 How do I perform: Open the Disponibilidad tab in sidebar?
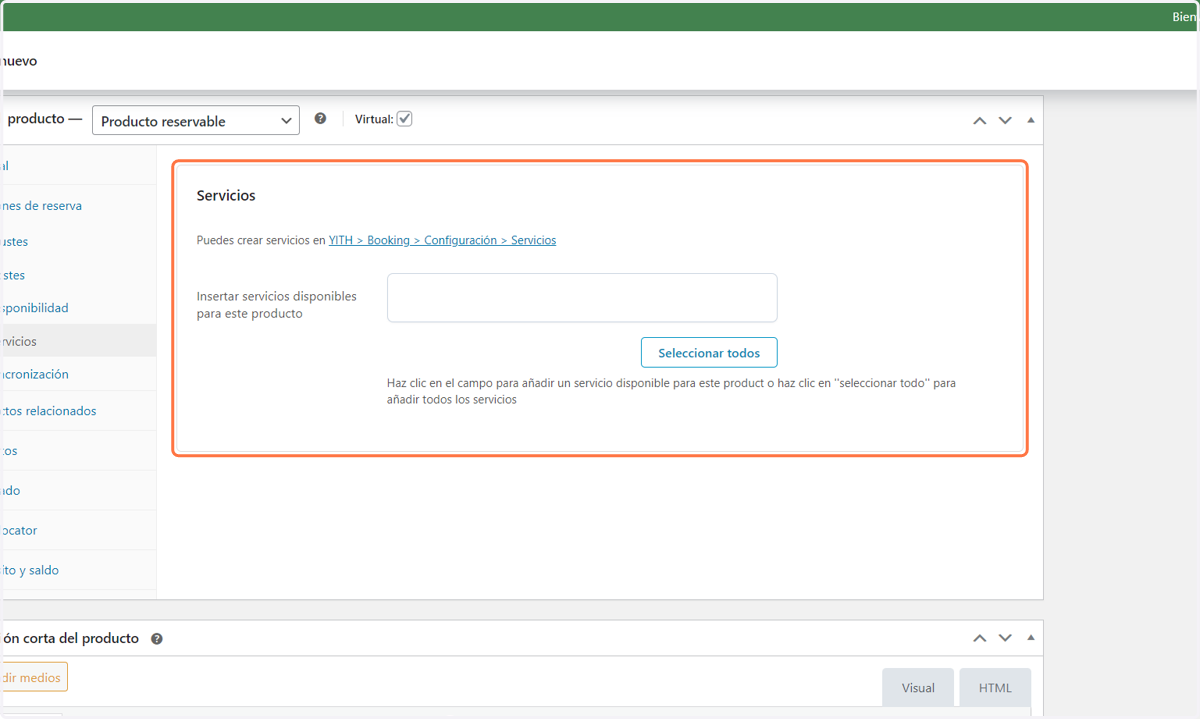pyautogui.click(x=78, y=308)
